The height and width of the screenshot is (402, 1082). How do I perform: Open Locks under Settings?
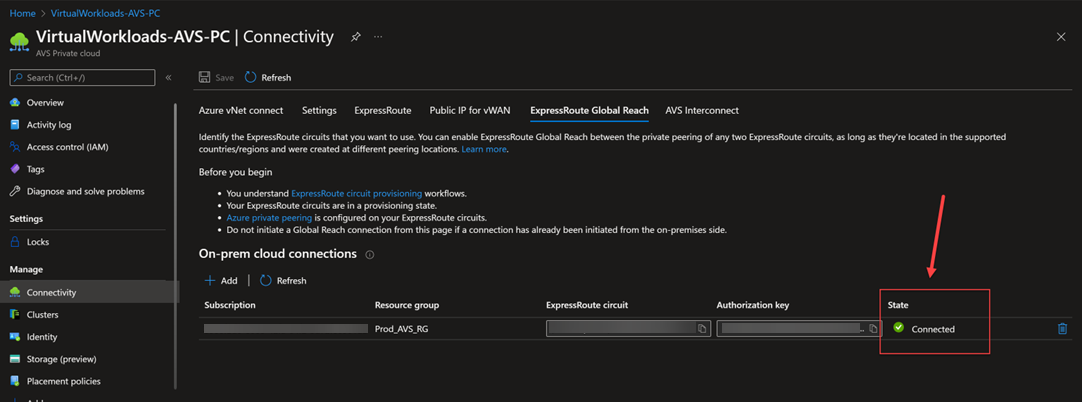coord(38,242)
